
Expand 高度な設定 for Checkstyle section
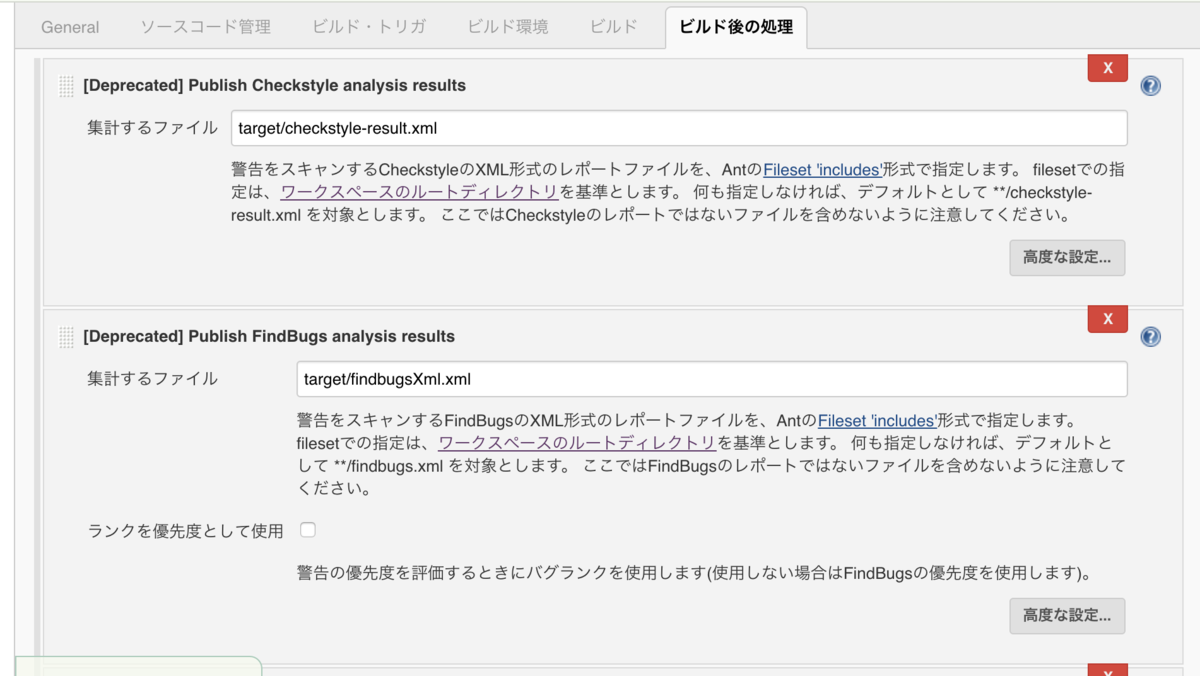(x=1067, y=258)
